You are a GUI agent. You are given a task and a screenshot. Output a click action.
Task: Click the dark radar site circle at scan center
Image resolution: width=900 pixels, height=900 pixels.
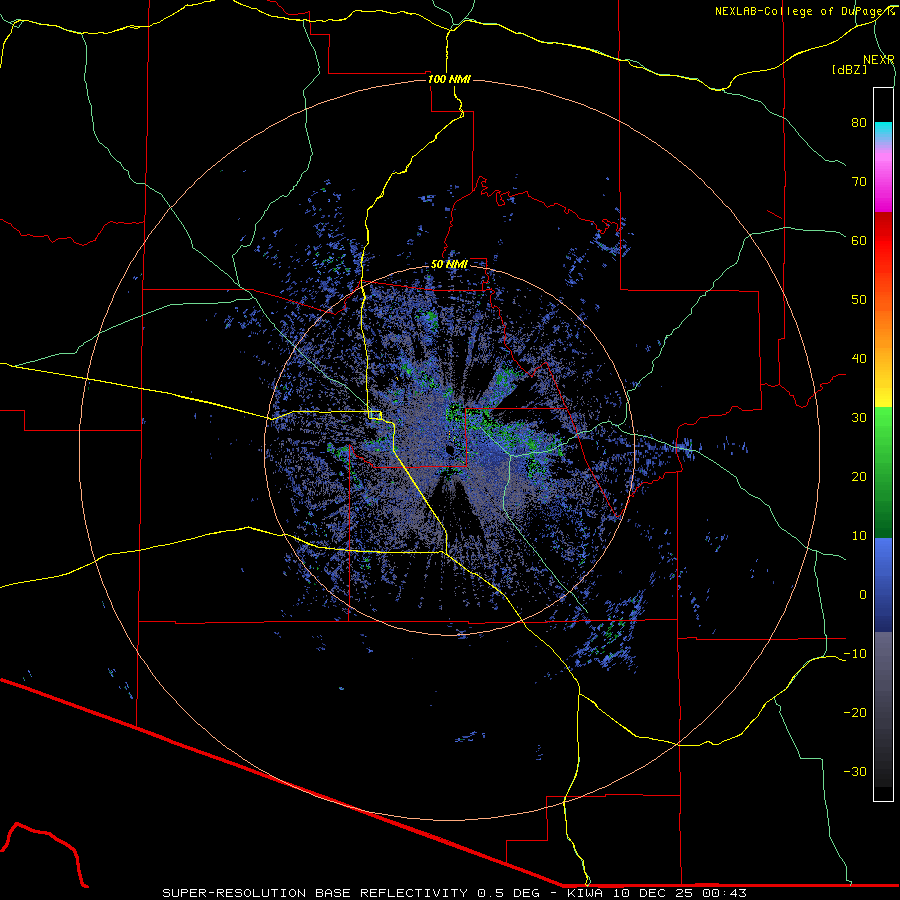[449, 450]
